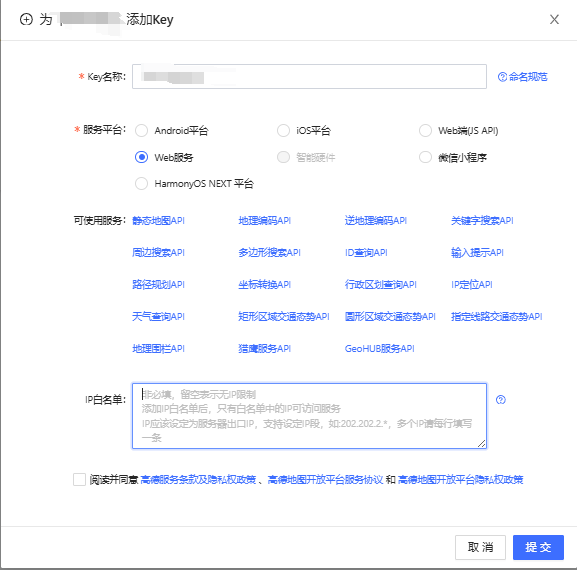Close the 添加Key dialog with X
The height and width of the screenshot is (570, 577).
coord(554,19)
